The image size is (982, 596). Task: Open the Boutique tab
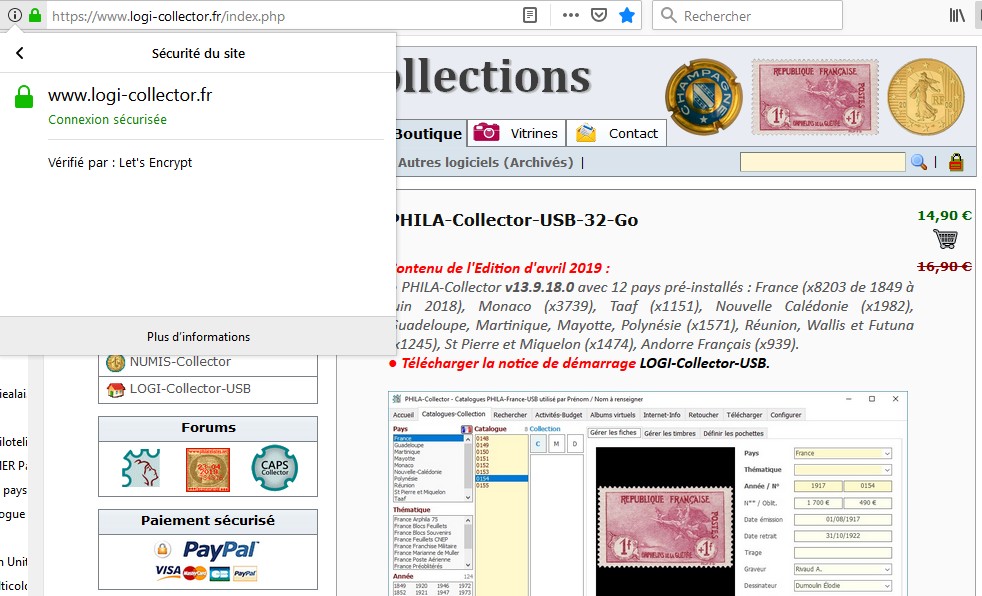432,133
